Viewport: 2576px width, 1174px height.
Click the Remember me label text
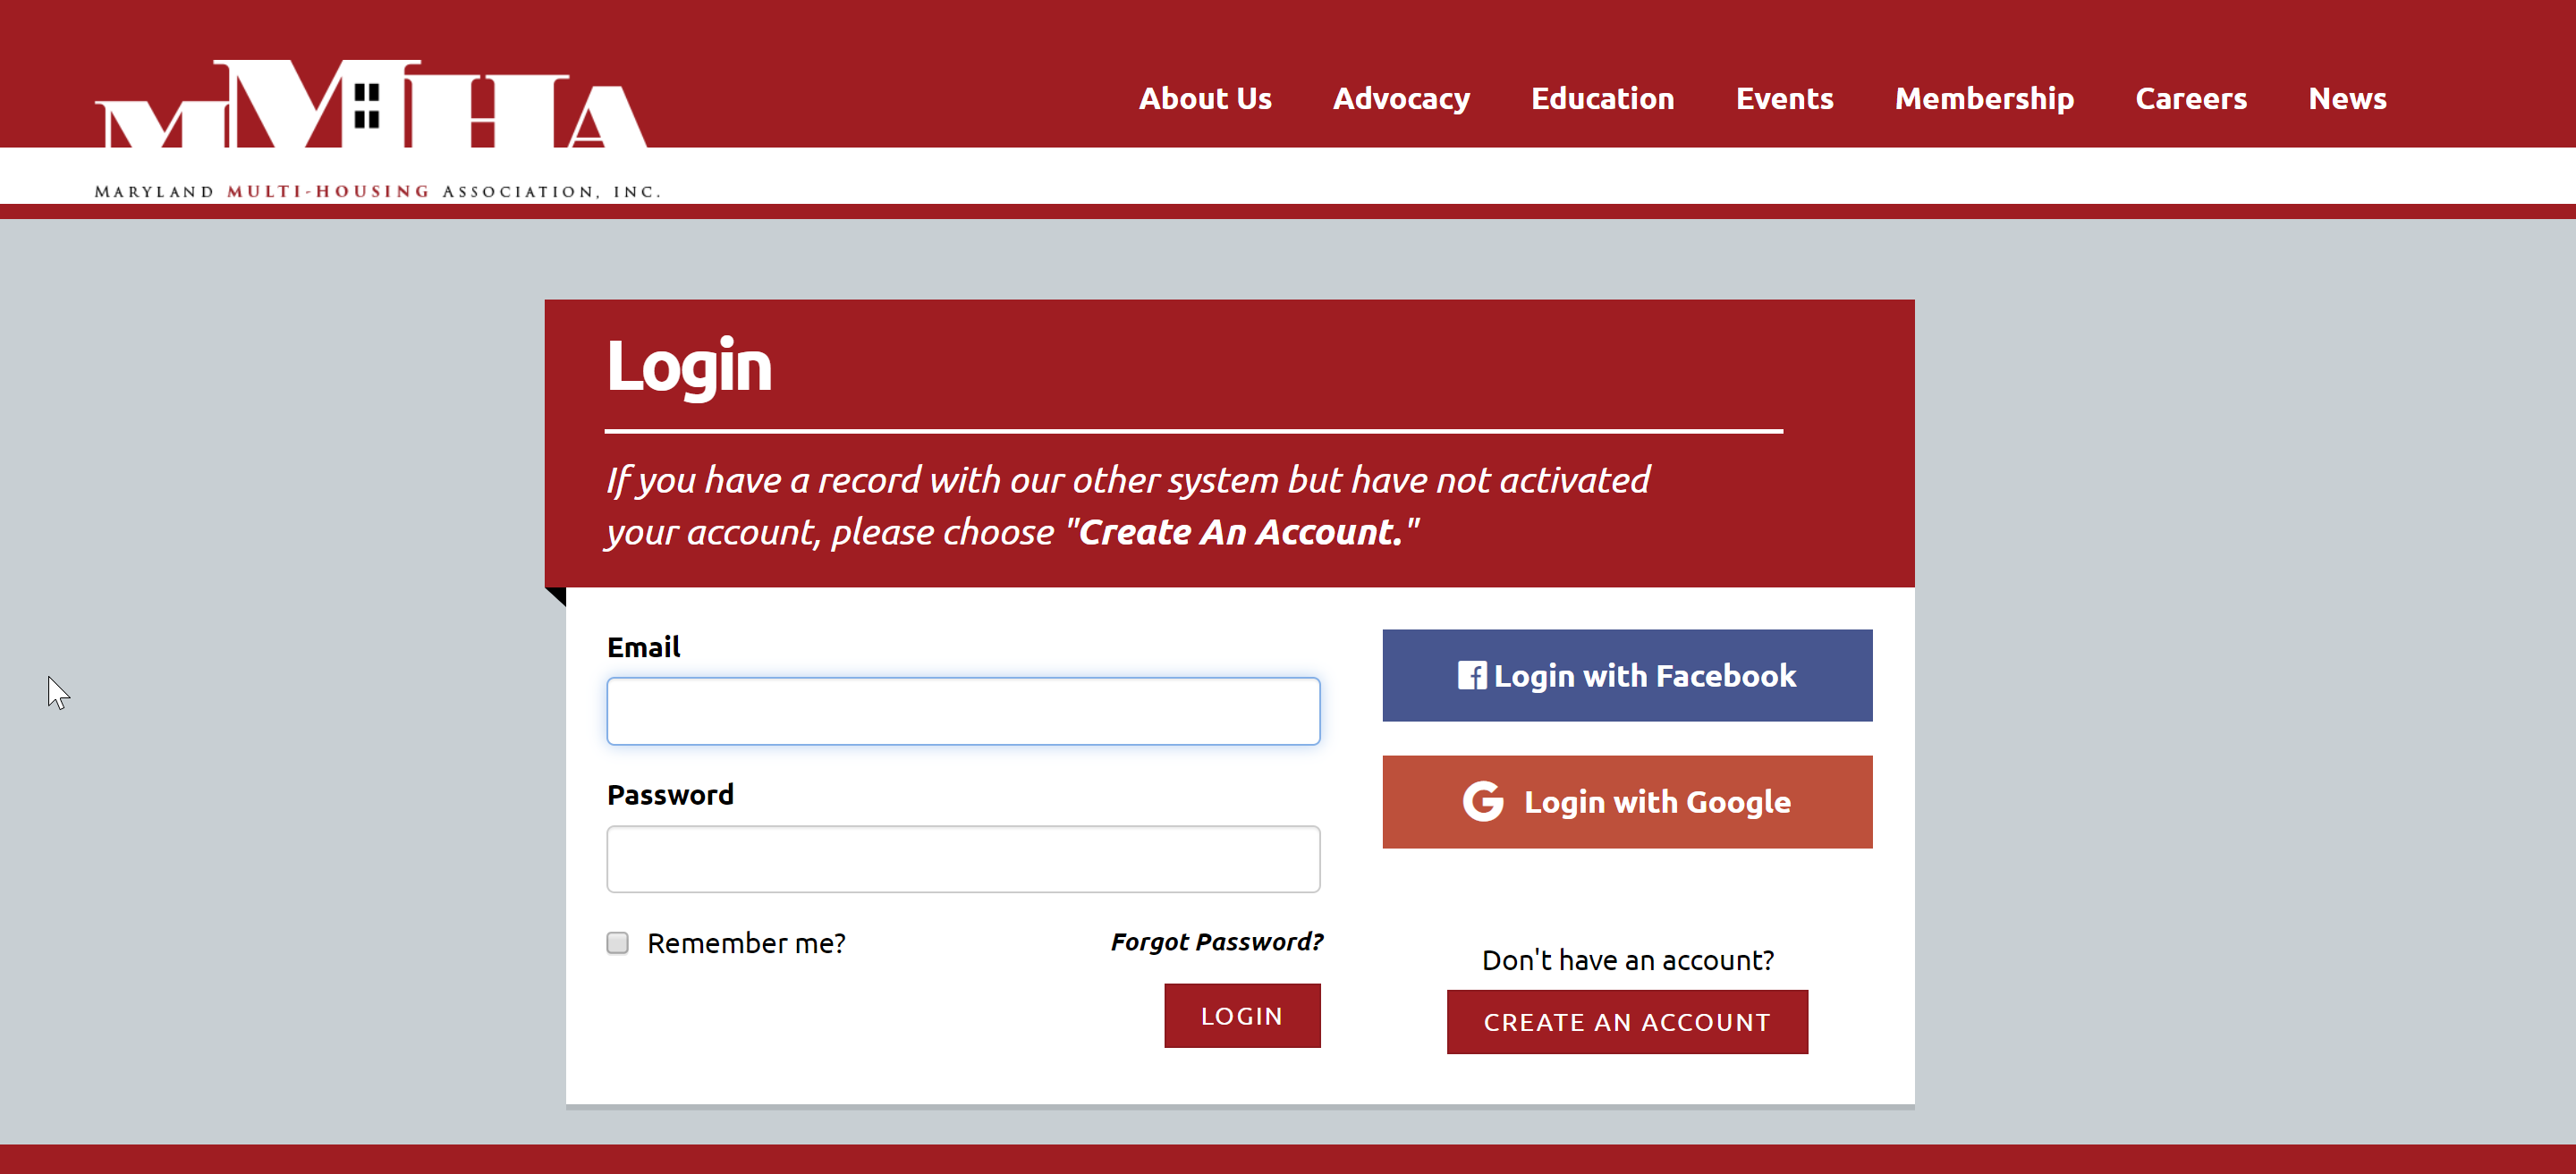coord(746,943)
